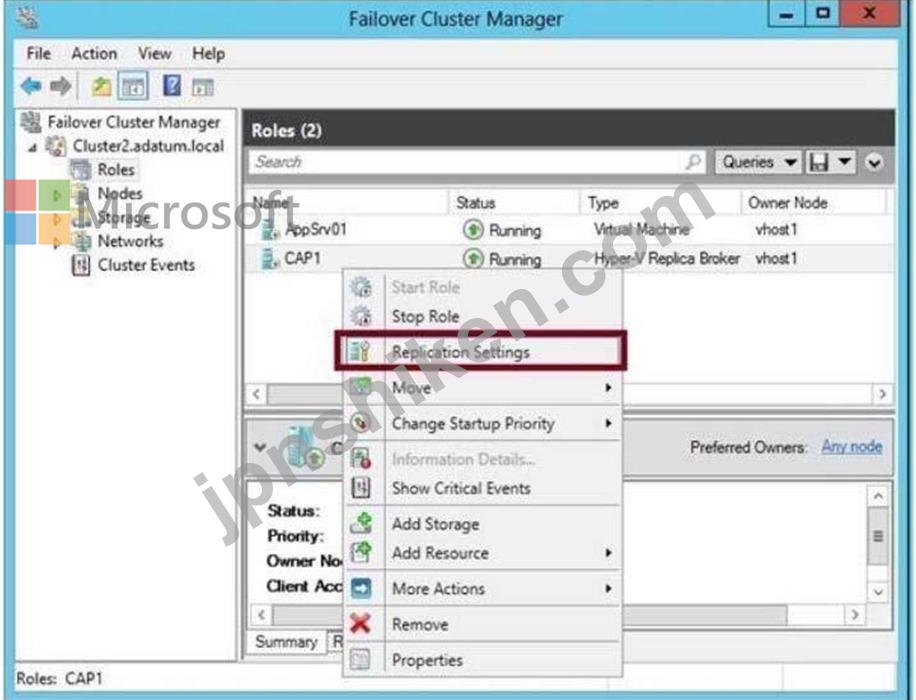916x700 pixels.
Task: Collapse the Cluster2.adatum.local tree node
Action: (33, 147)
